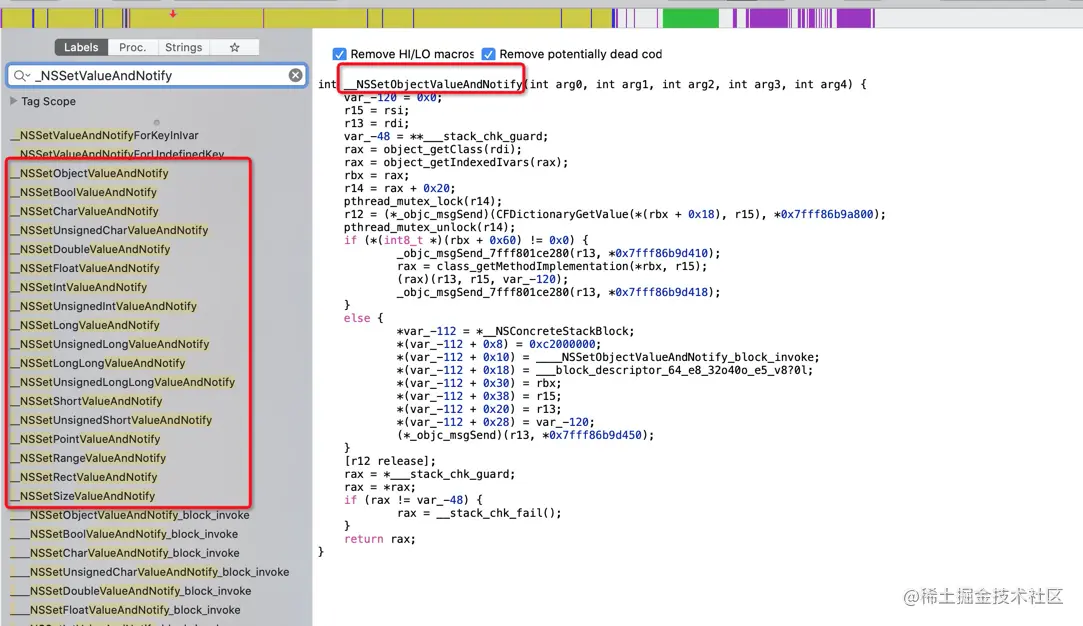Select ___NSSetFloatValueAndNotify_block_invoke label
This screenshot has width=1083, height=626.
pyautogui.click(x=126, y=610)
